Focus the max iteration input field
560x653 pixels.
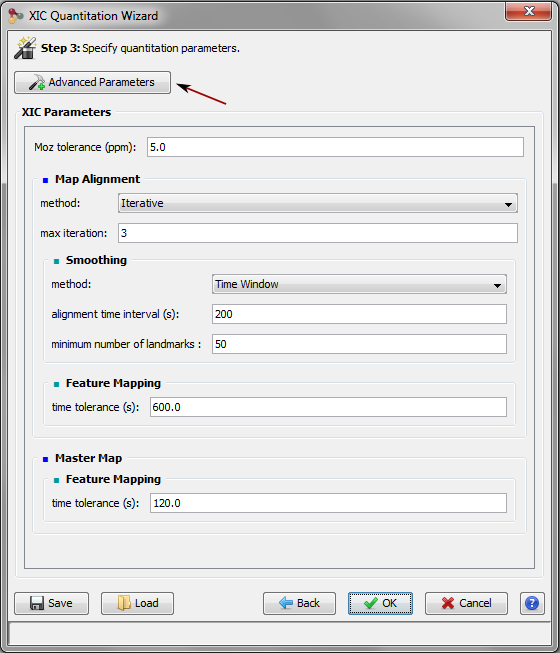[318, 233]
